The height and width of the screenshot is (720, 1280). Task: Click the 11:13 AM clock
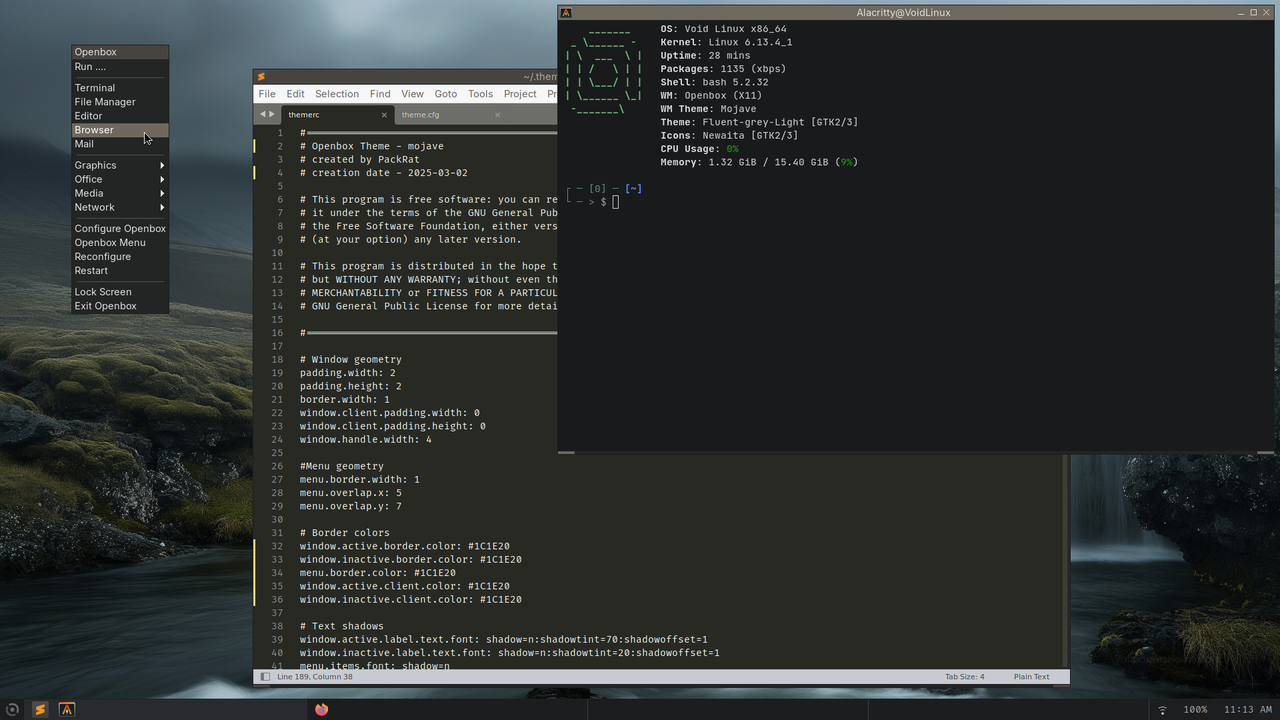1247,709
